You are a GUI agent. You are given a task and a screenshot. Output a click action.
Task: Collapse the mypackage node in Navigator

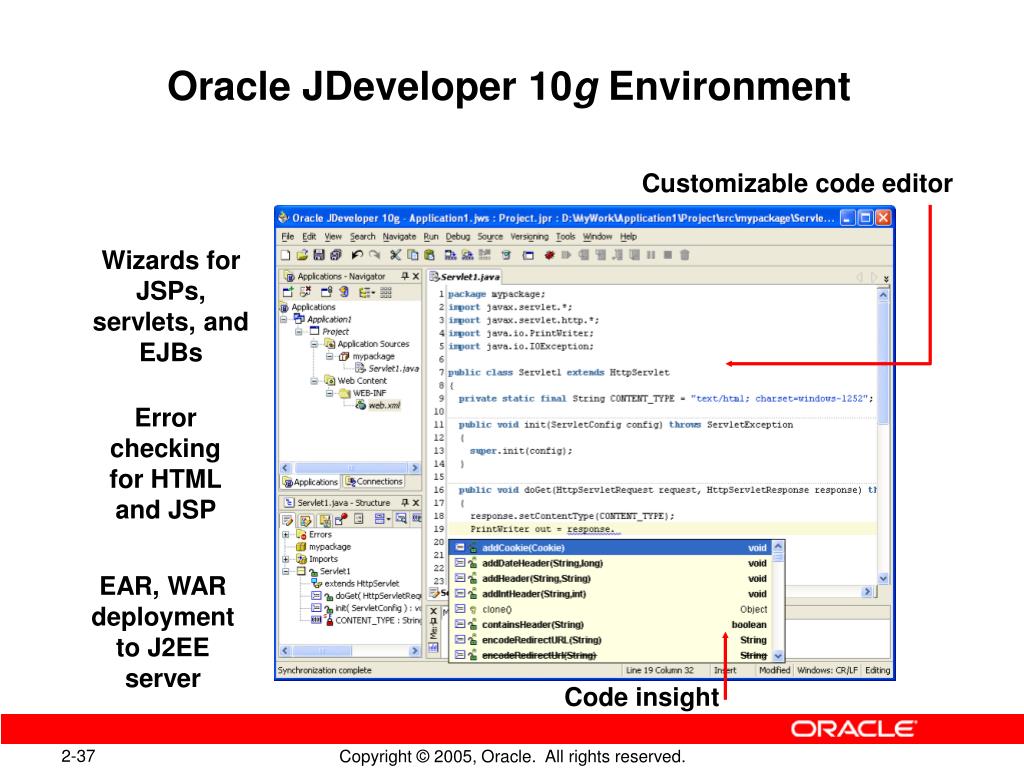[x=330, y=357]
